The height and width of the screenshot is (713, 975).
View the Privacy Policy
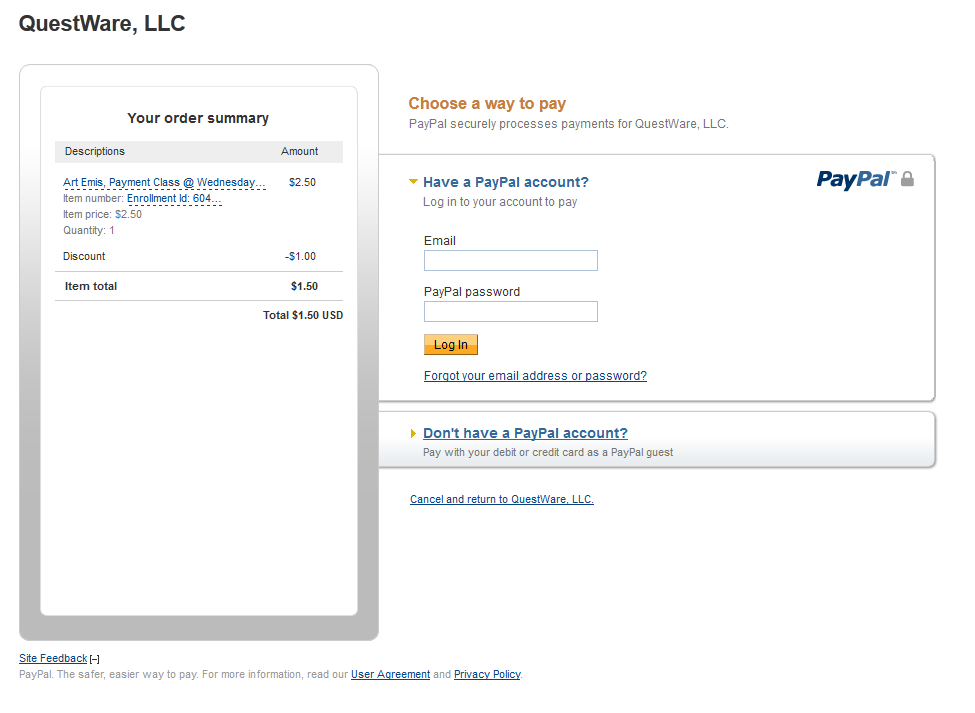tap(487, 674)
